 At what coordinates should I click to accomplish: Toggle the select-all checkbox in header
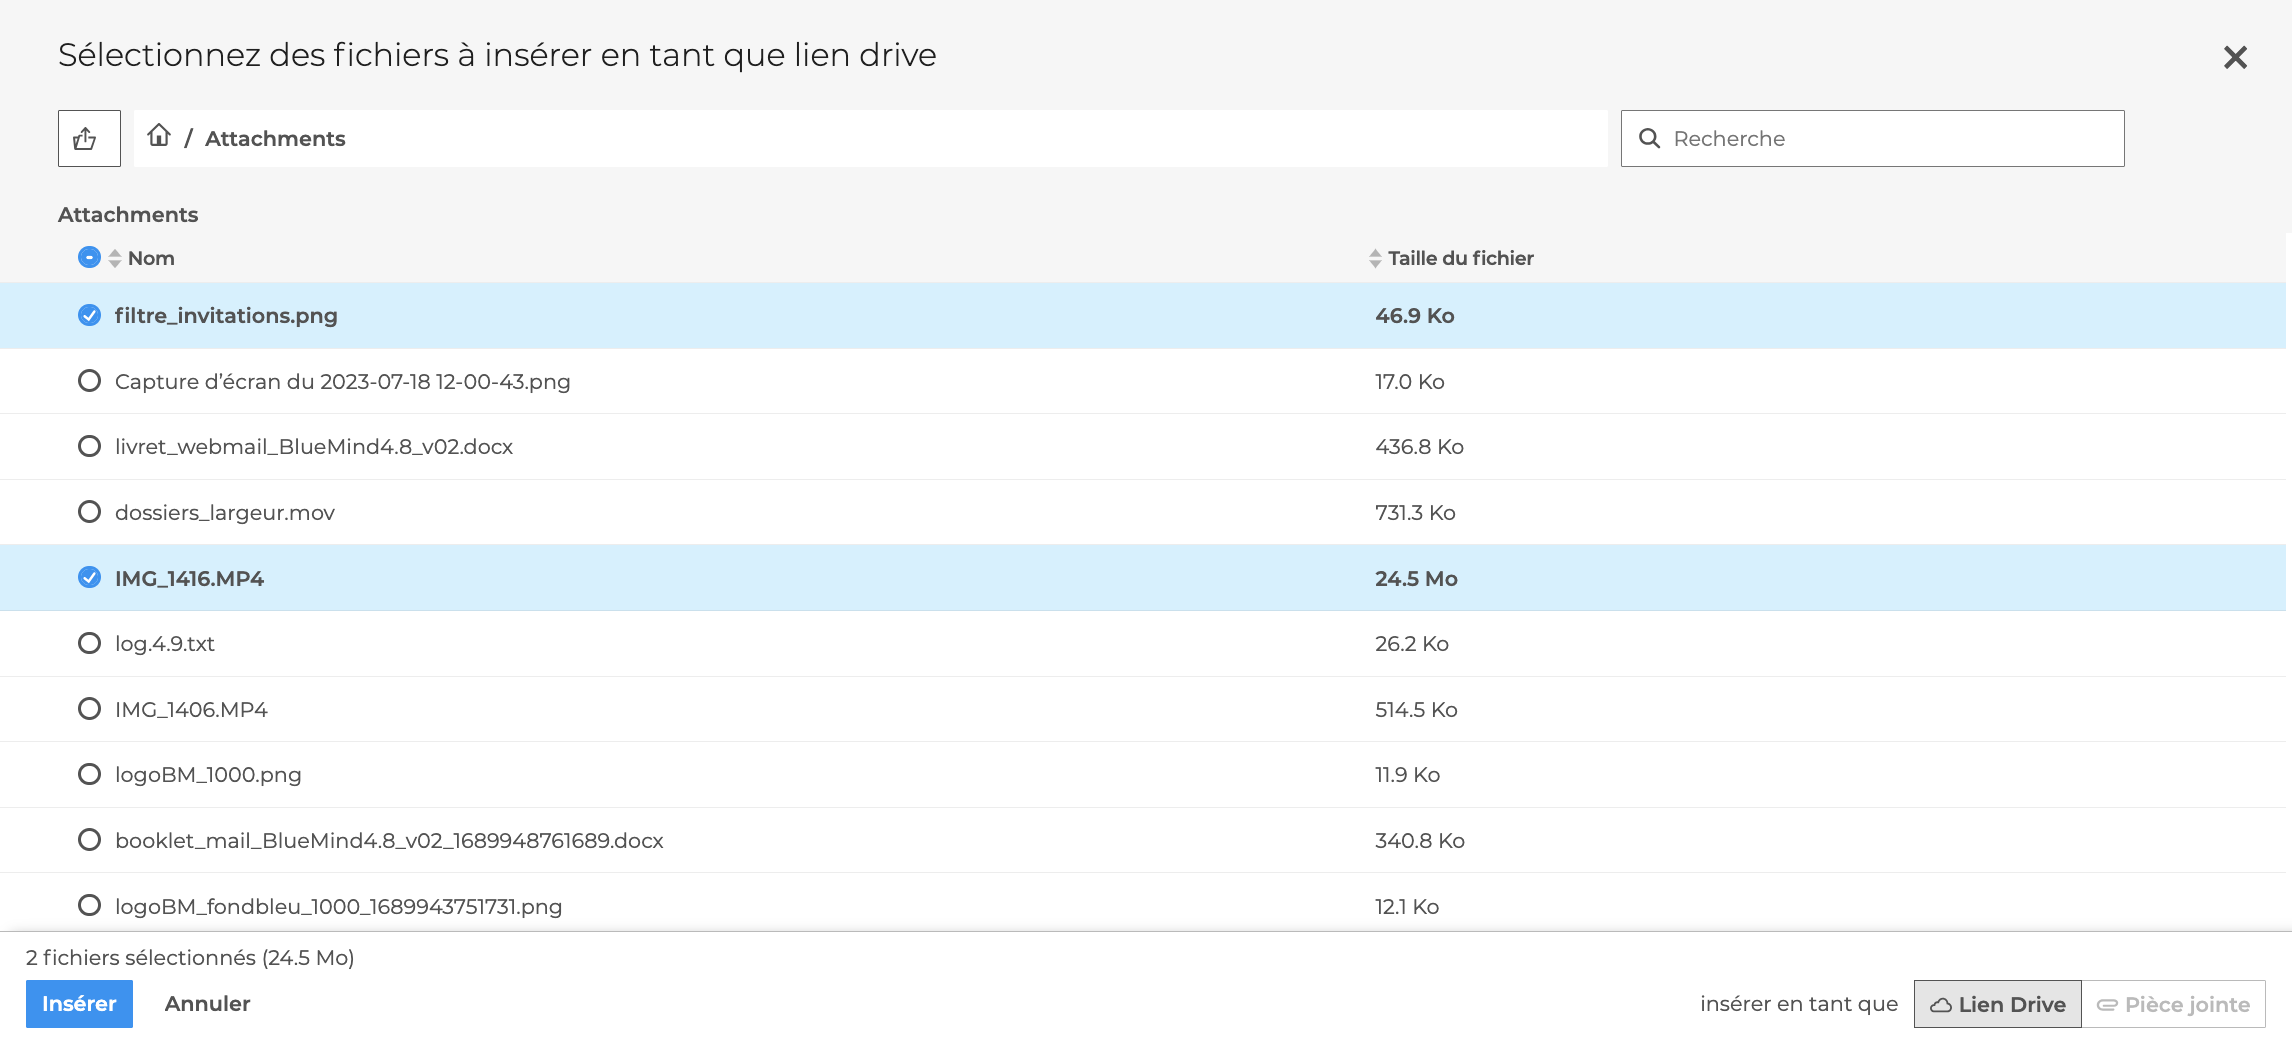pyautogui.click(x=89, y=258)
